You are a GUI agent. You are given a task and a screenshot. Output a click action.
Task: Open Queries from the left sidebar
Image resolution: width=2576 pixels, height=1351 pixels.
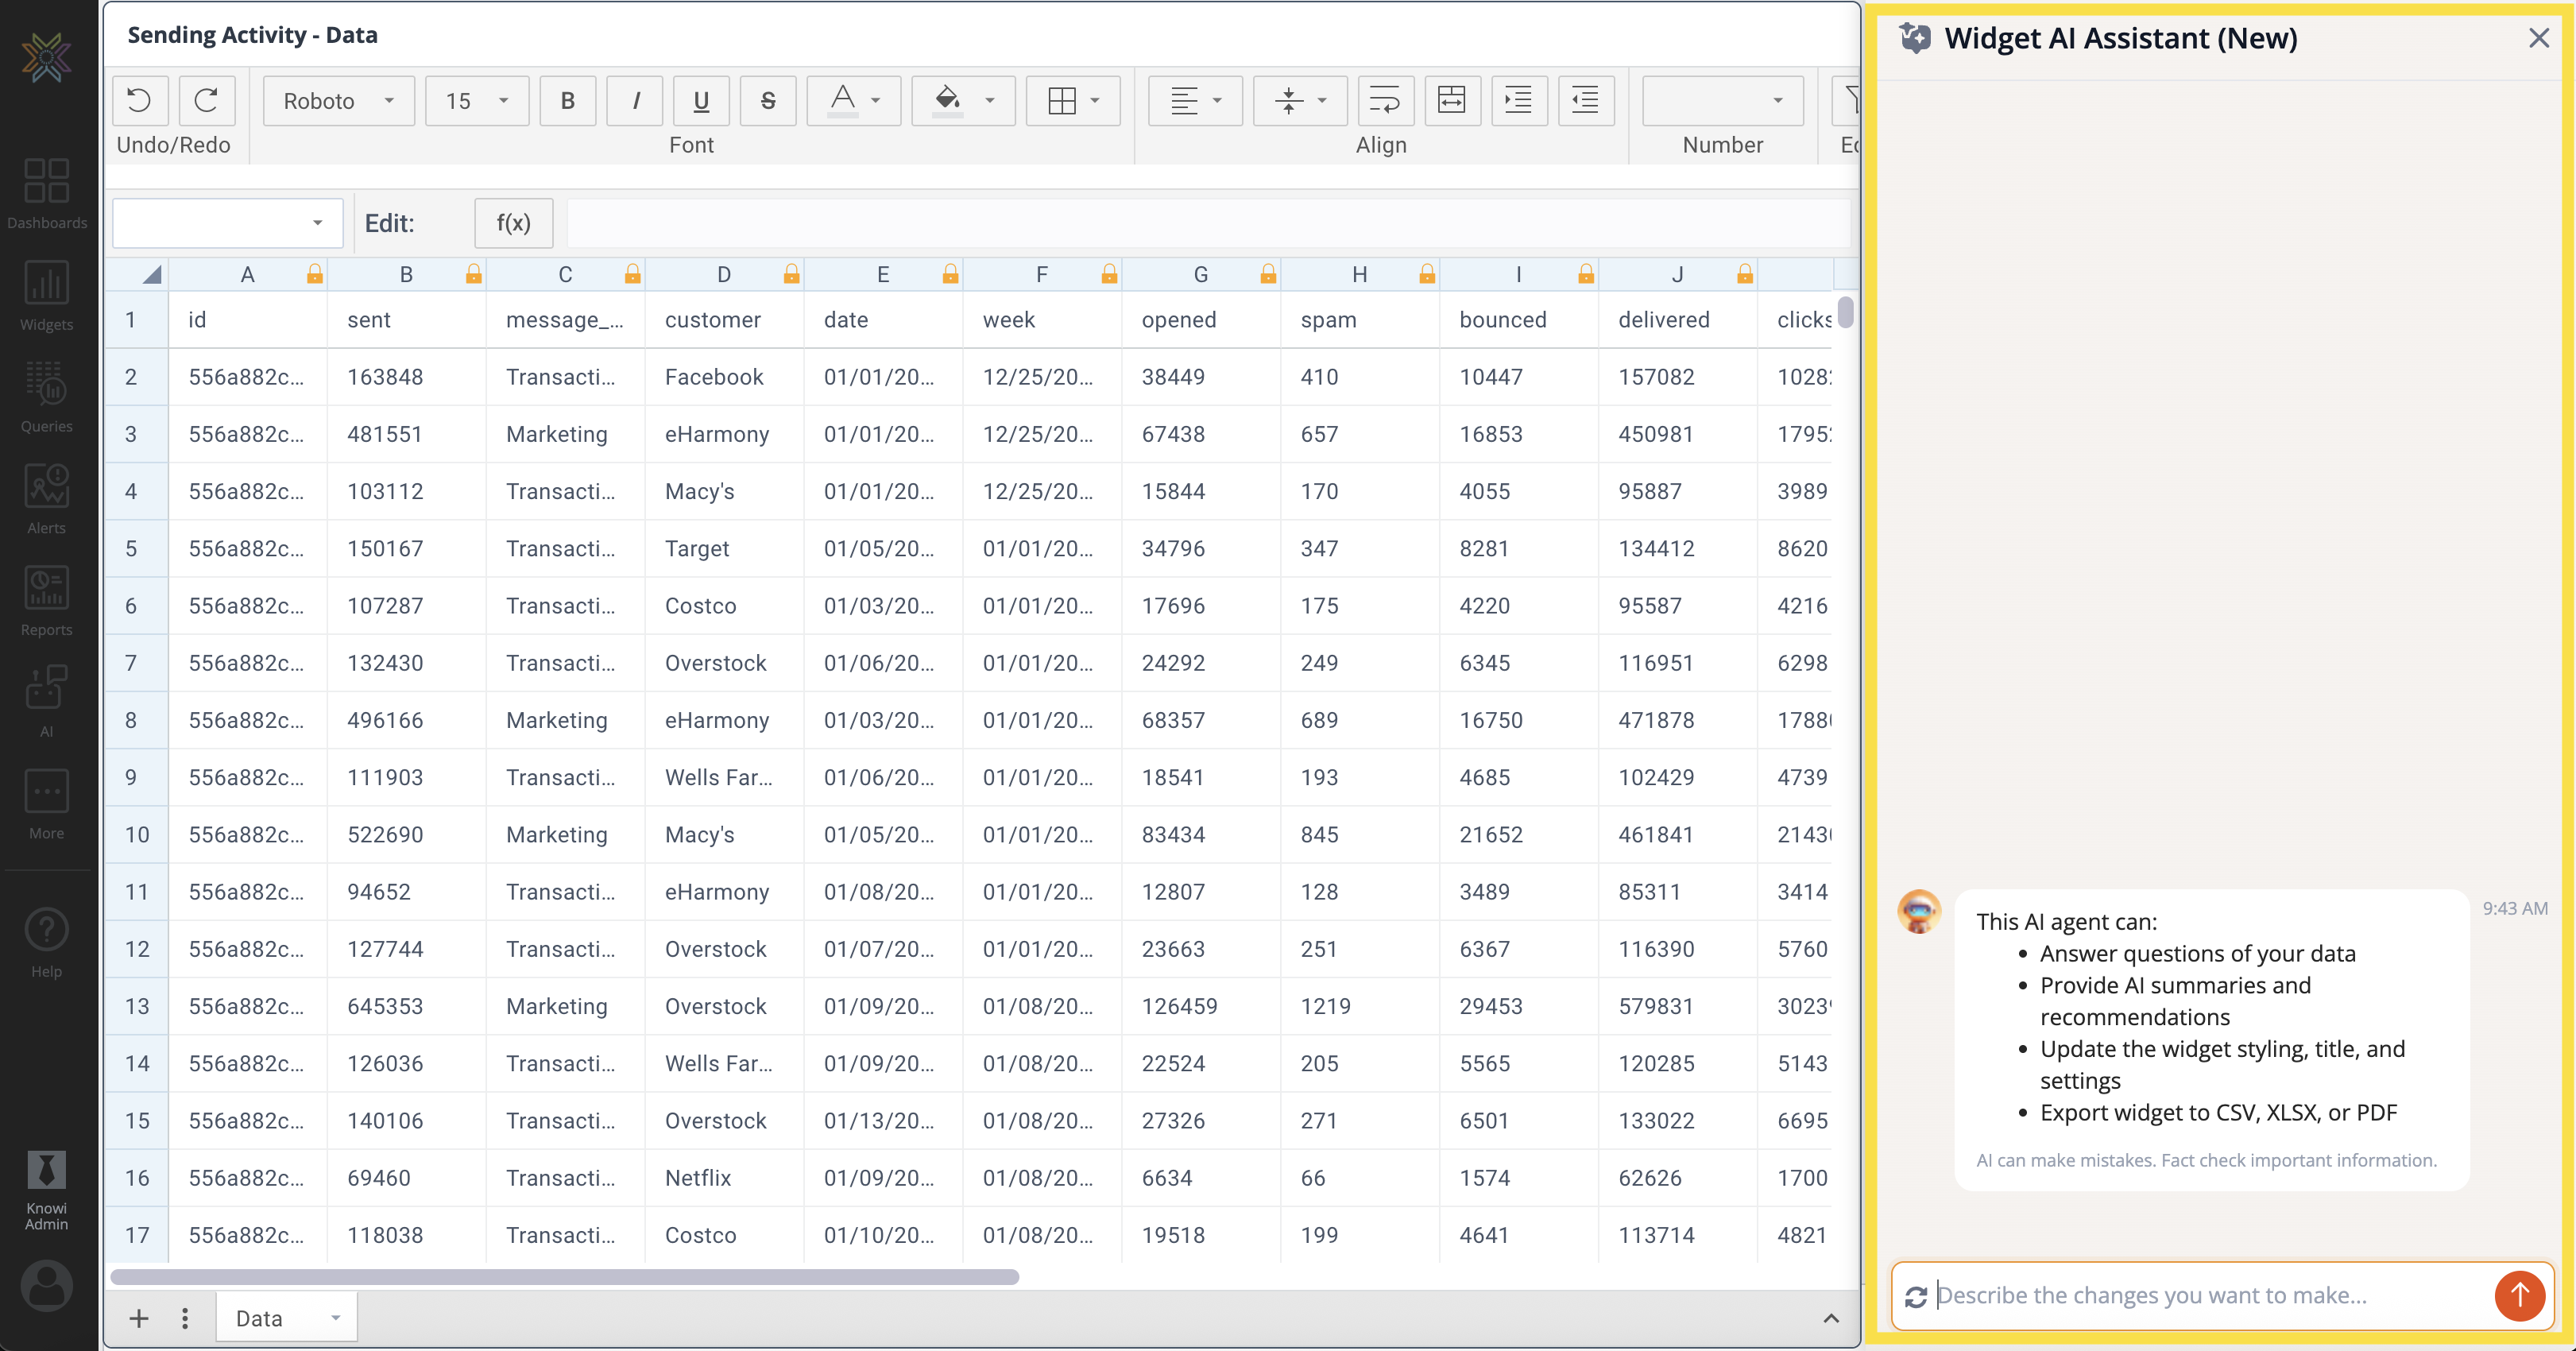tap(46, 396)
